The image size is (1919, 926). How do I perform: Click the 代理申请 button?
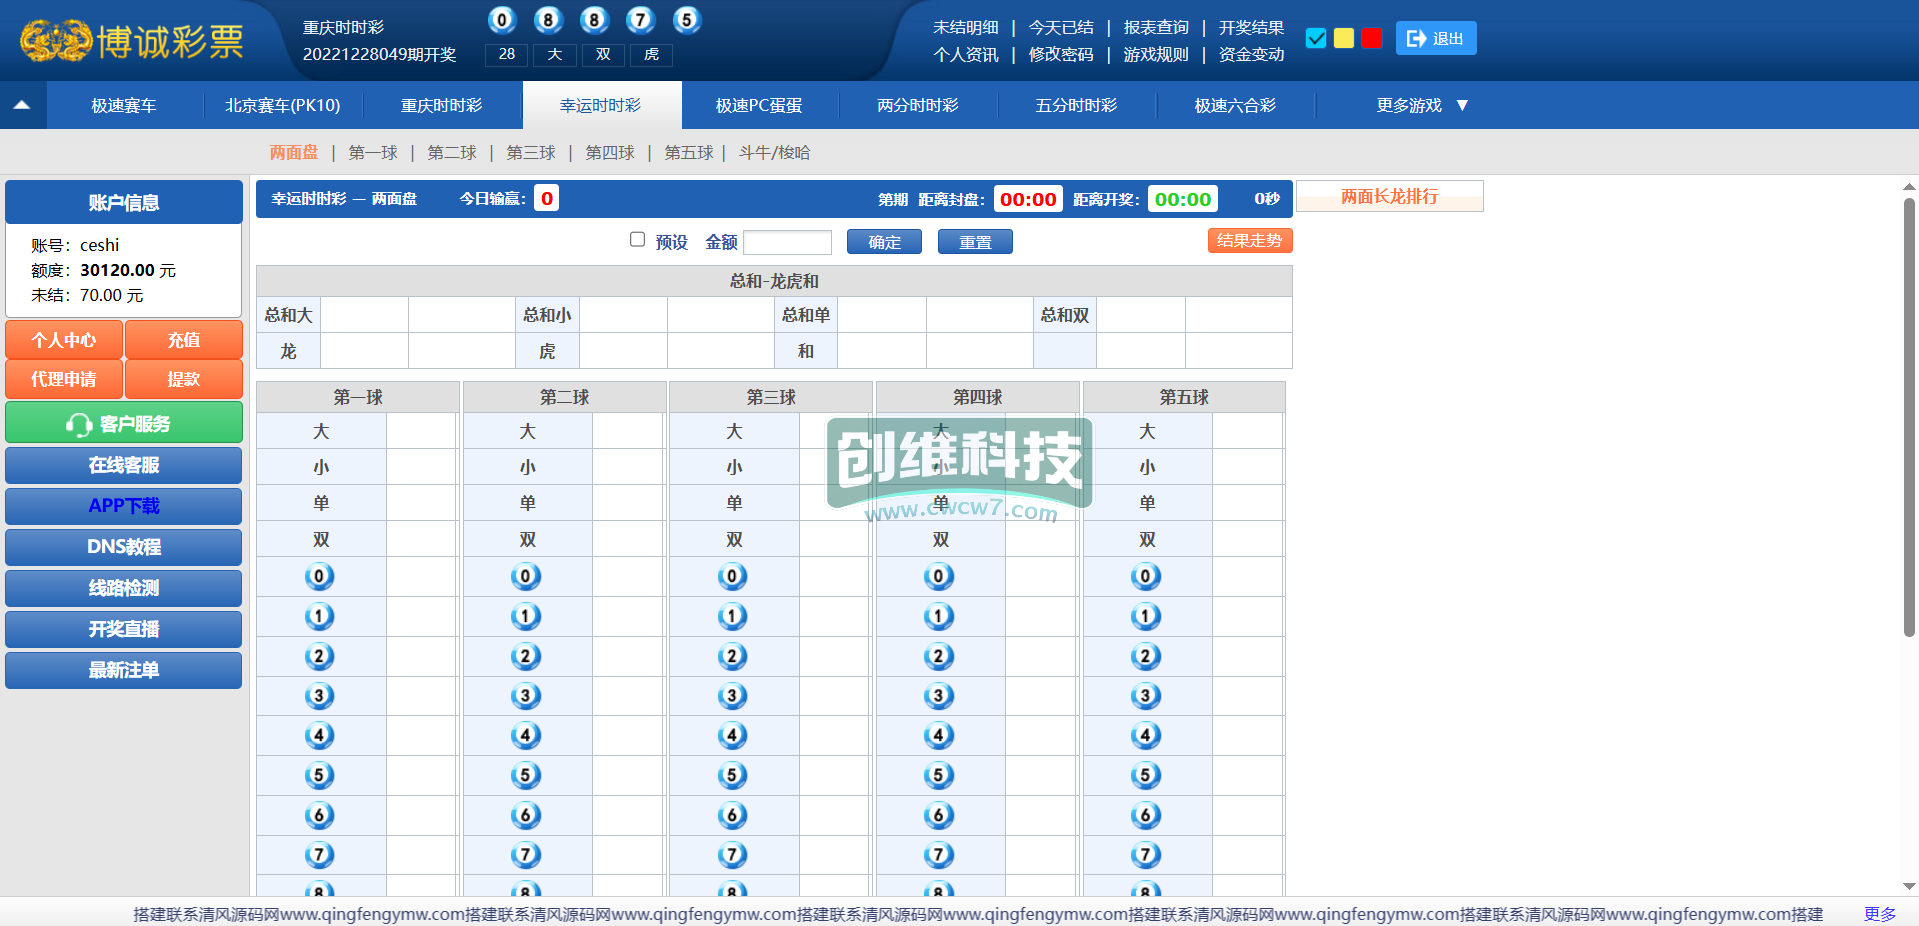point(64,379)
